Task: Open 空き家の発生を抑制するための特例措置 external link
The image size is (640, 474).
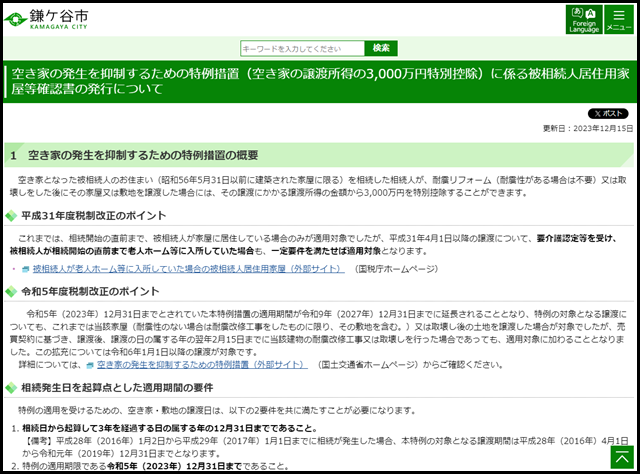Action: coord(202,365)
